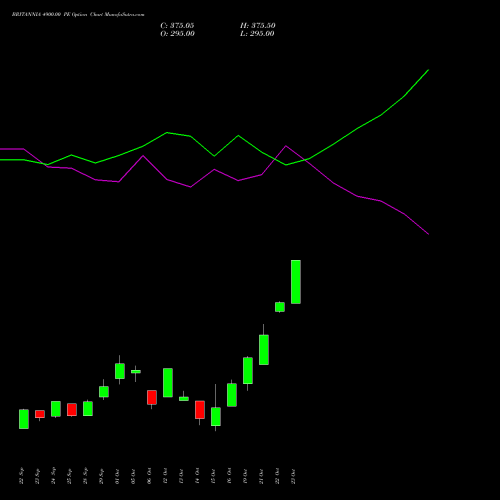Click the open value O: 295.00
This screenshot has width=500, height=500.
tap(177, 33)
